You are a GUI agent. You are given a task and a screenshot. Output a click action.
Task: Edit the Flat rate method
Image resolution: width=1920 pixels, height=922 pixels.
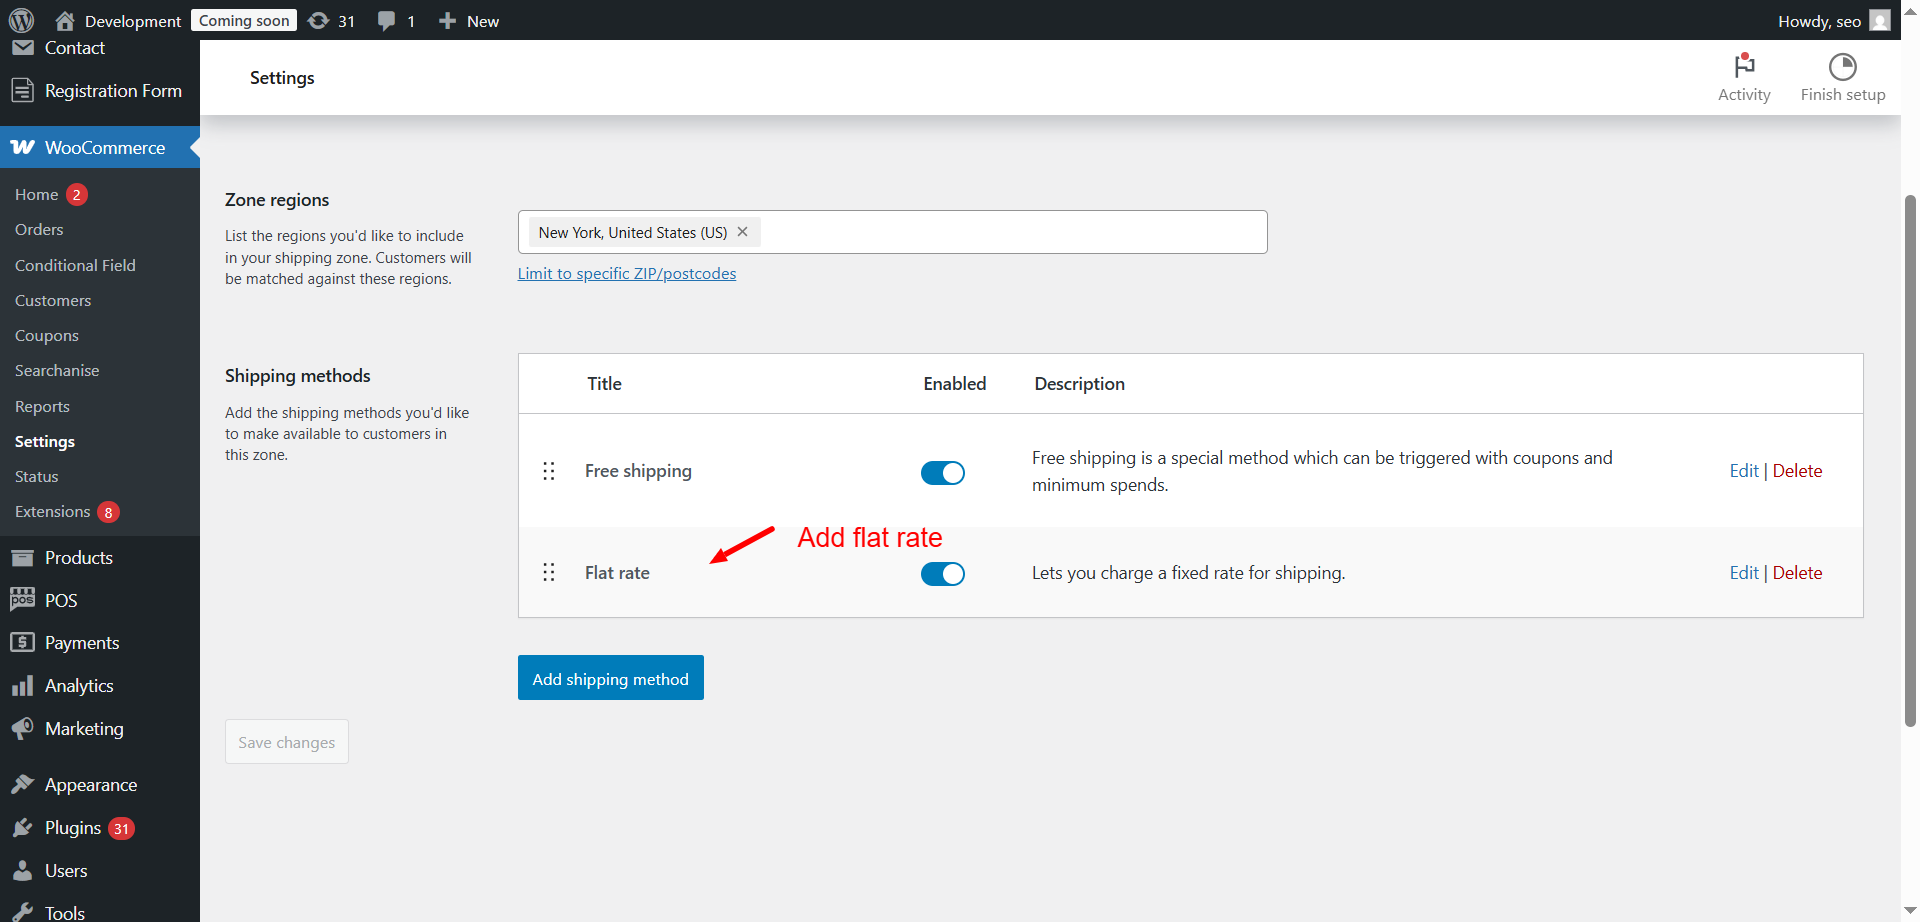[x=1744, y=573]
